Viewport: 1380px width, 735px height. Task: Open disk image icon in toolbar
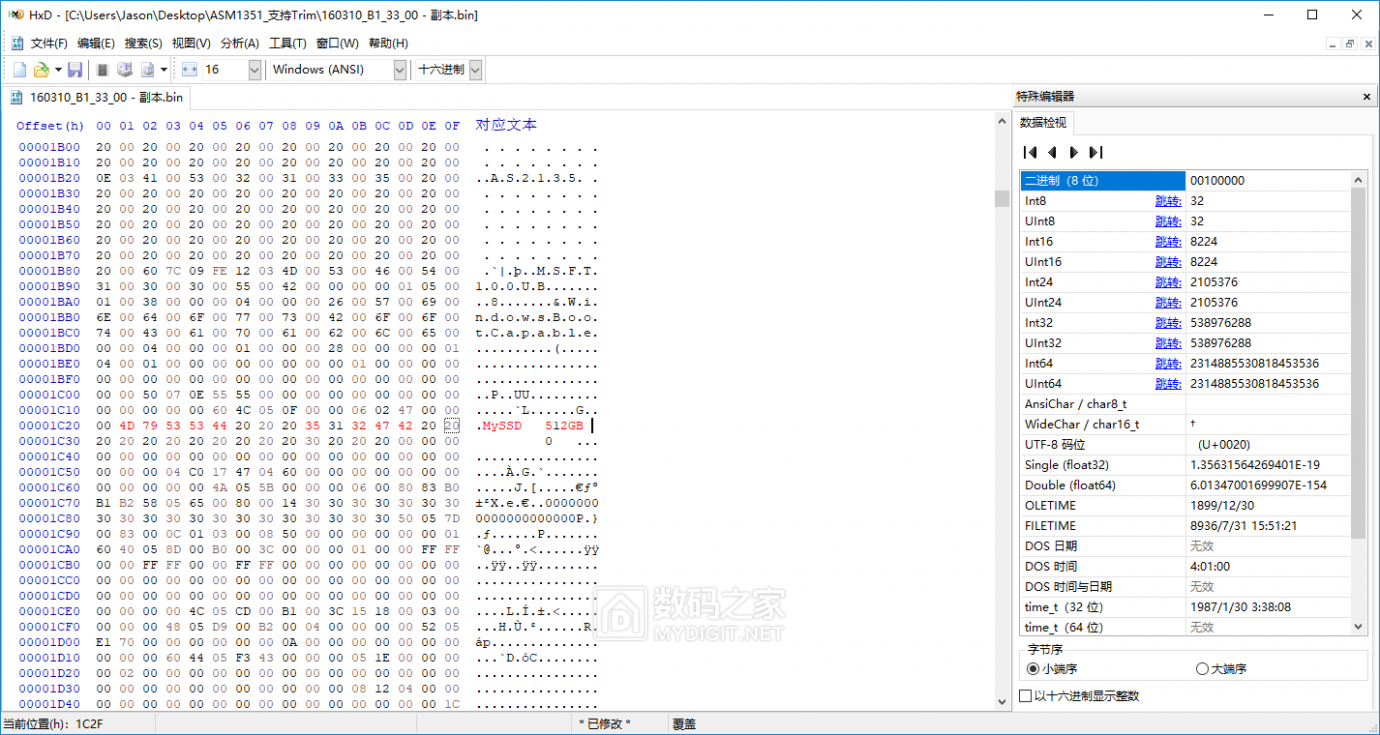pyautogui.click(x=148, y=70)
